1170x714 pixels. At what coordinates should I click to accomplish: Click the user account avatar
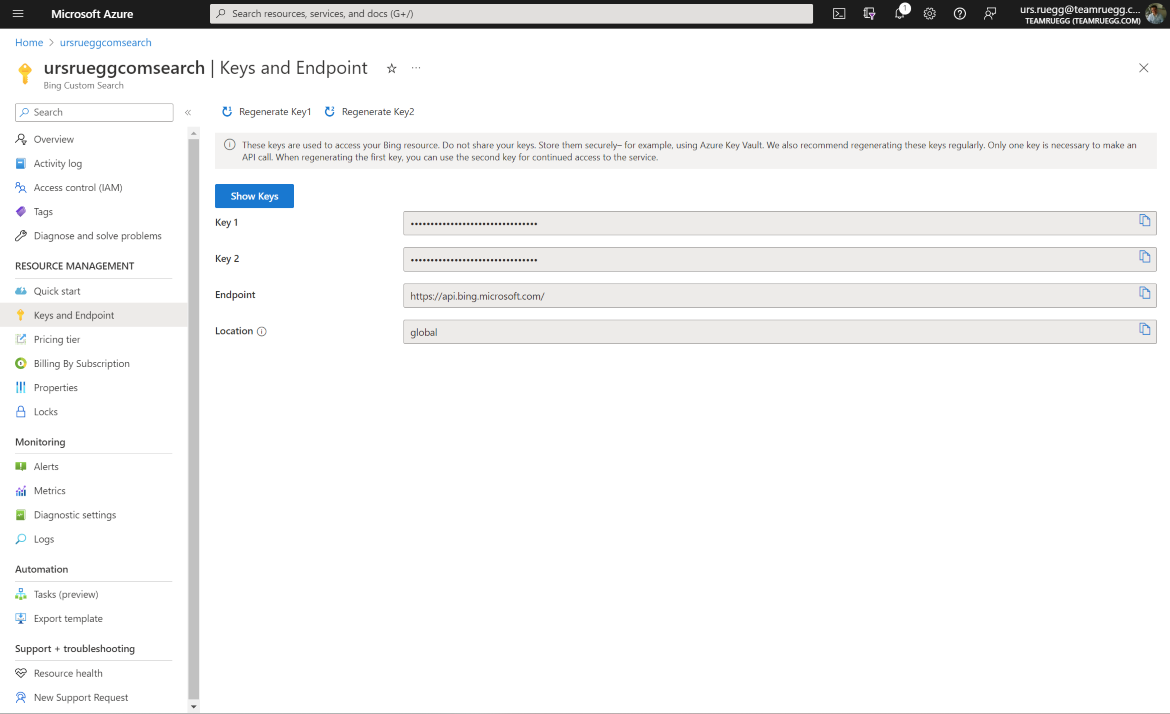(x=1155, y=13)
